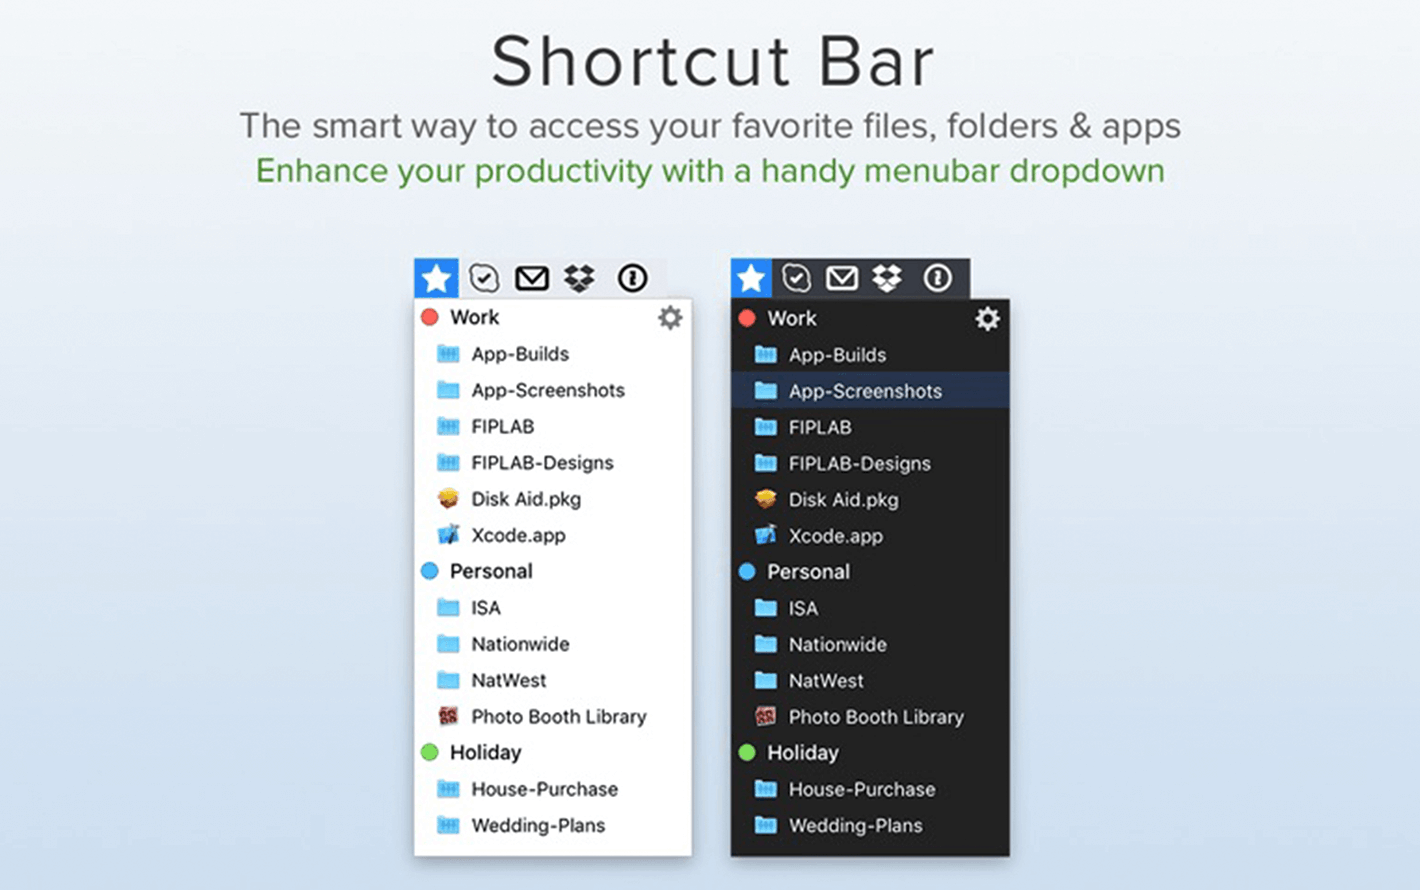This screenshot has height=890, width=1420.
Task: Open the mail envelope icon in the dark menubar
Action: (842, 278)
